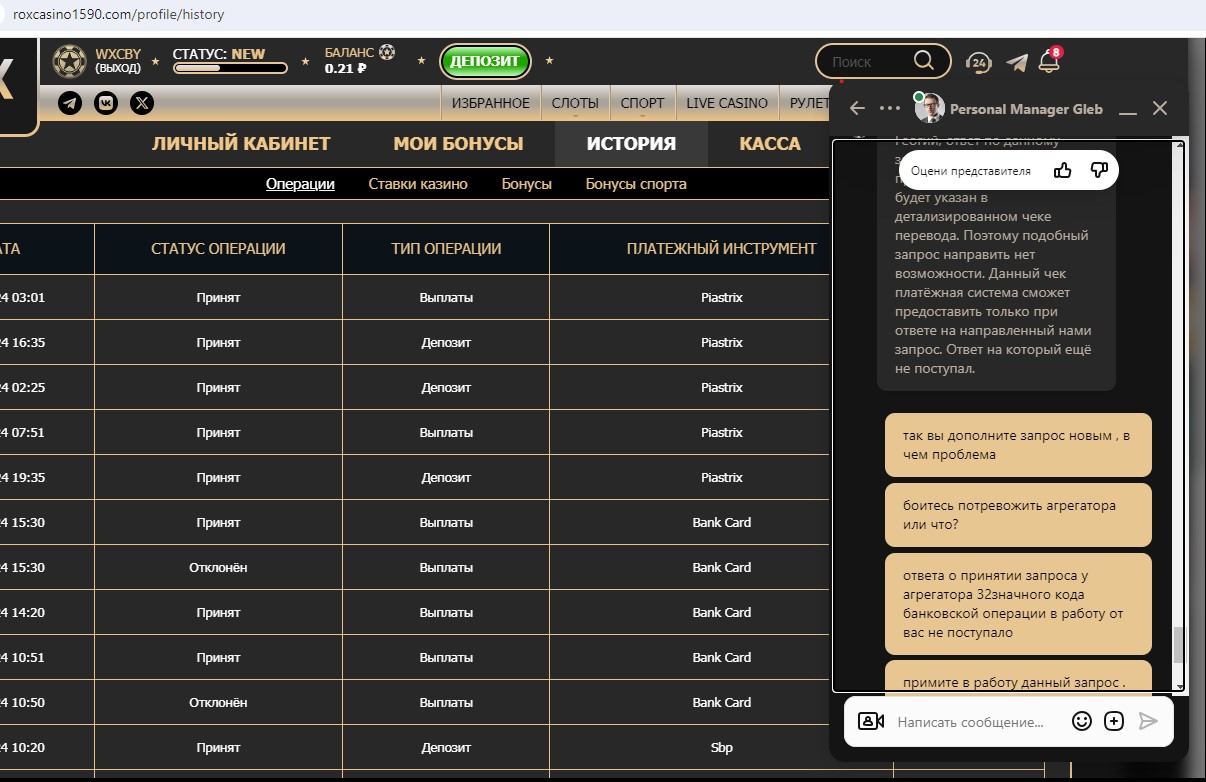Click ТИП ОПЕРАЦИИ column header
Viewport: 1206px width, 782px height.
(446, 249)
